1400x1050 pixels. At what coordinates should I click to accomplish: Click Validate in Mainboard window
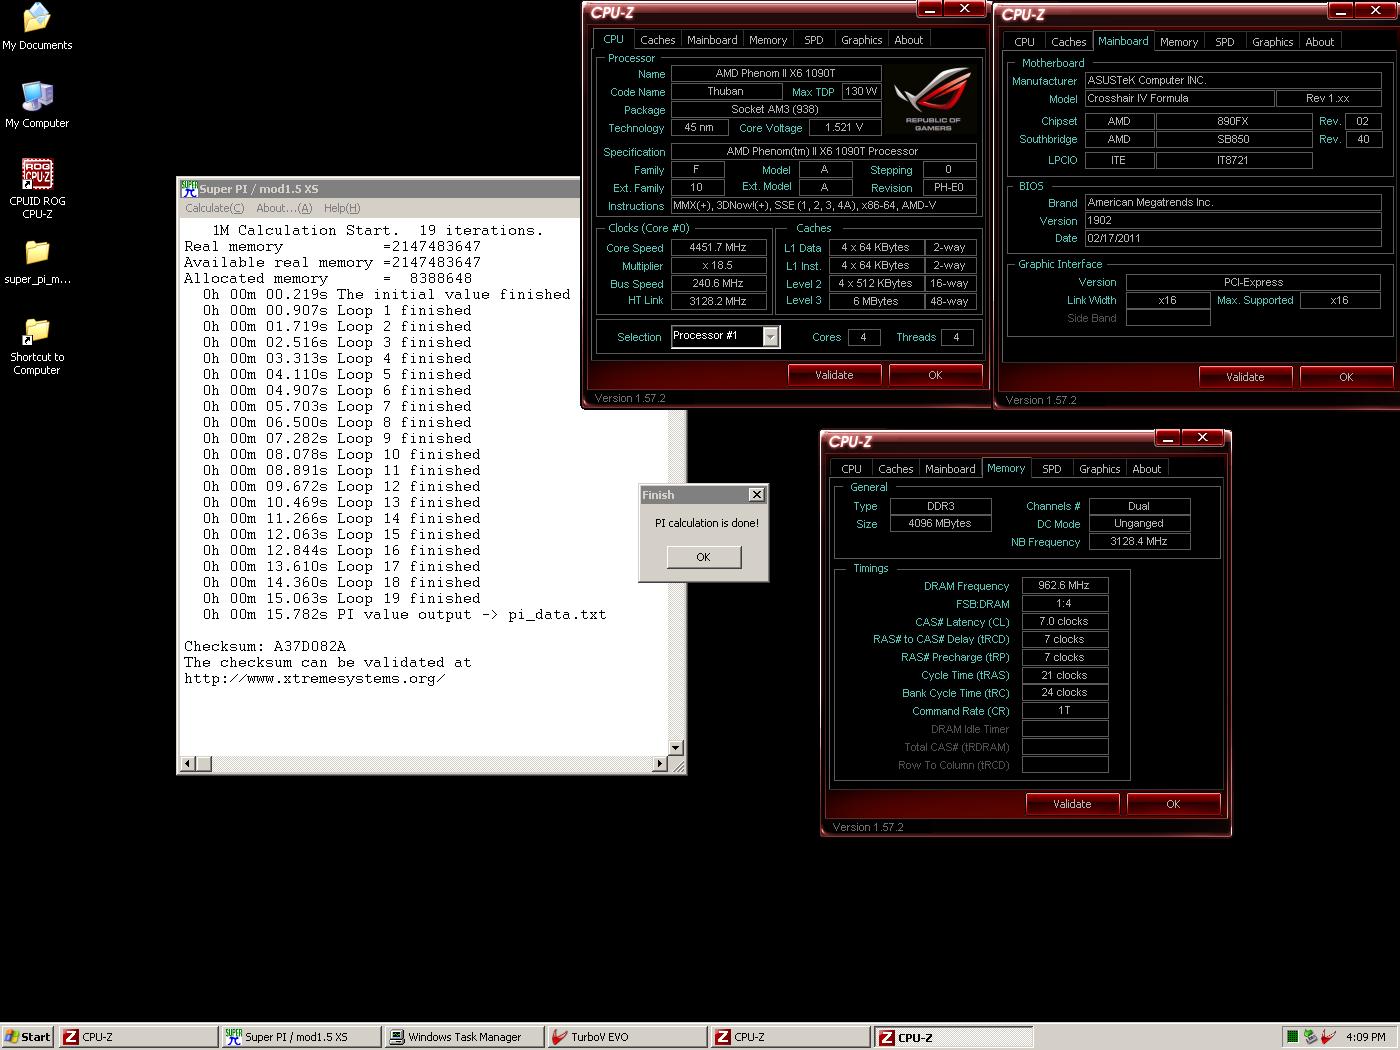click(1245, 377)
